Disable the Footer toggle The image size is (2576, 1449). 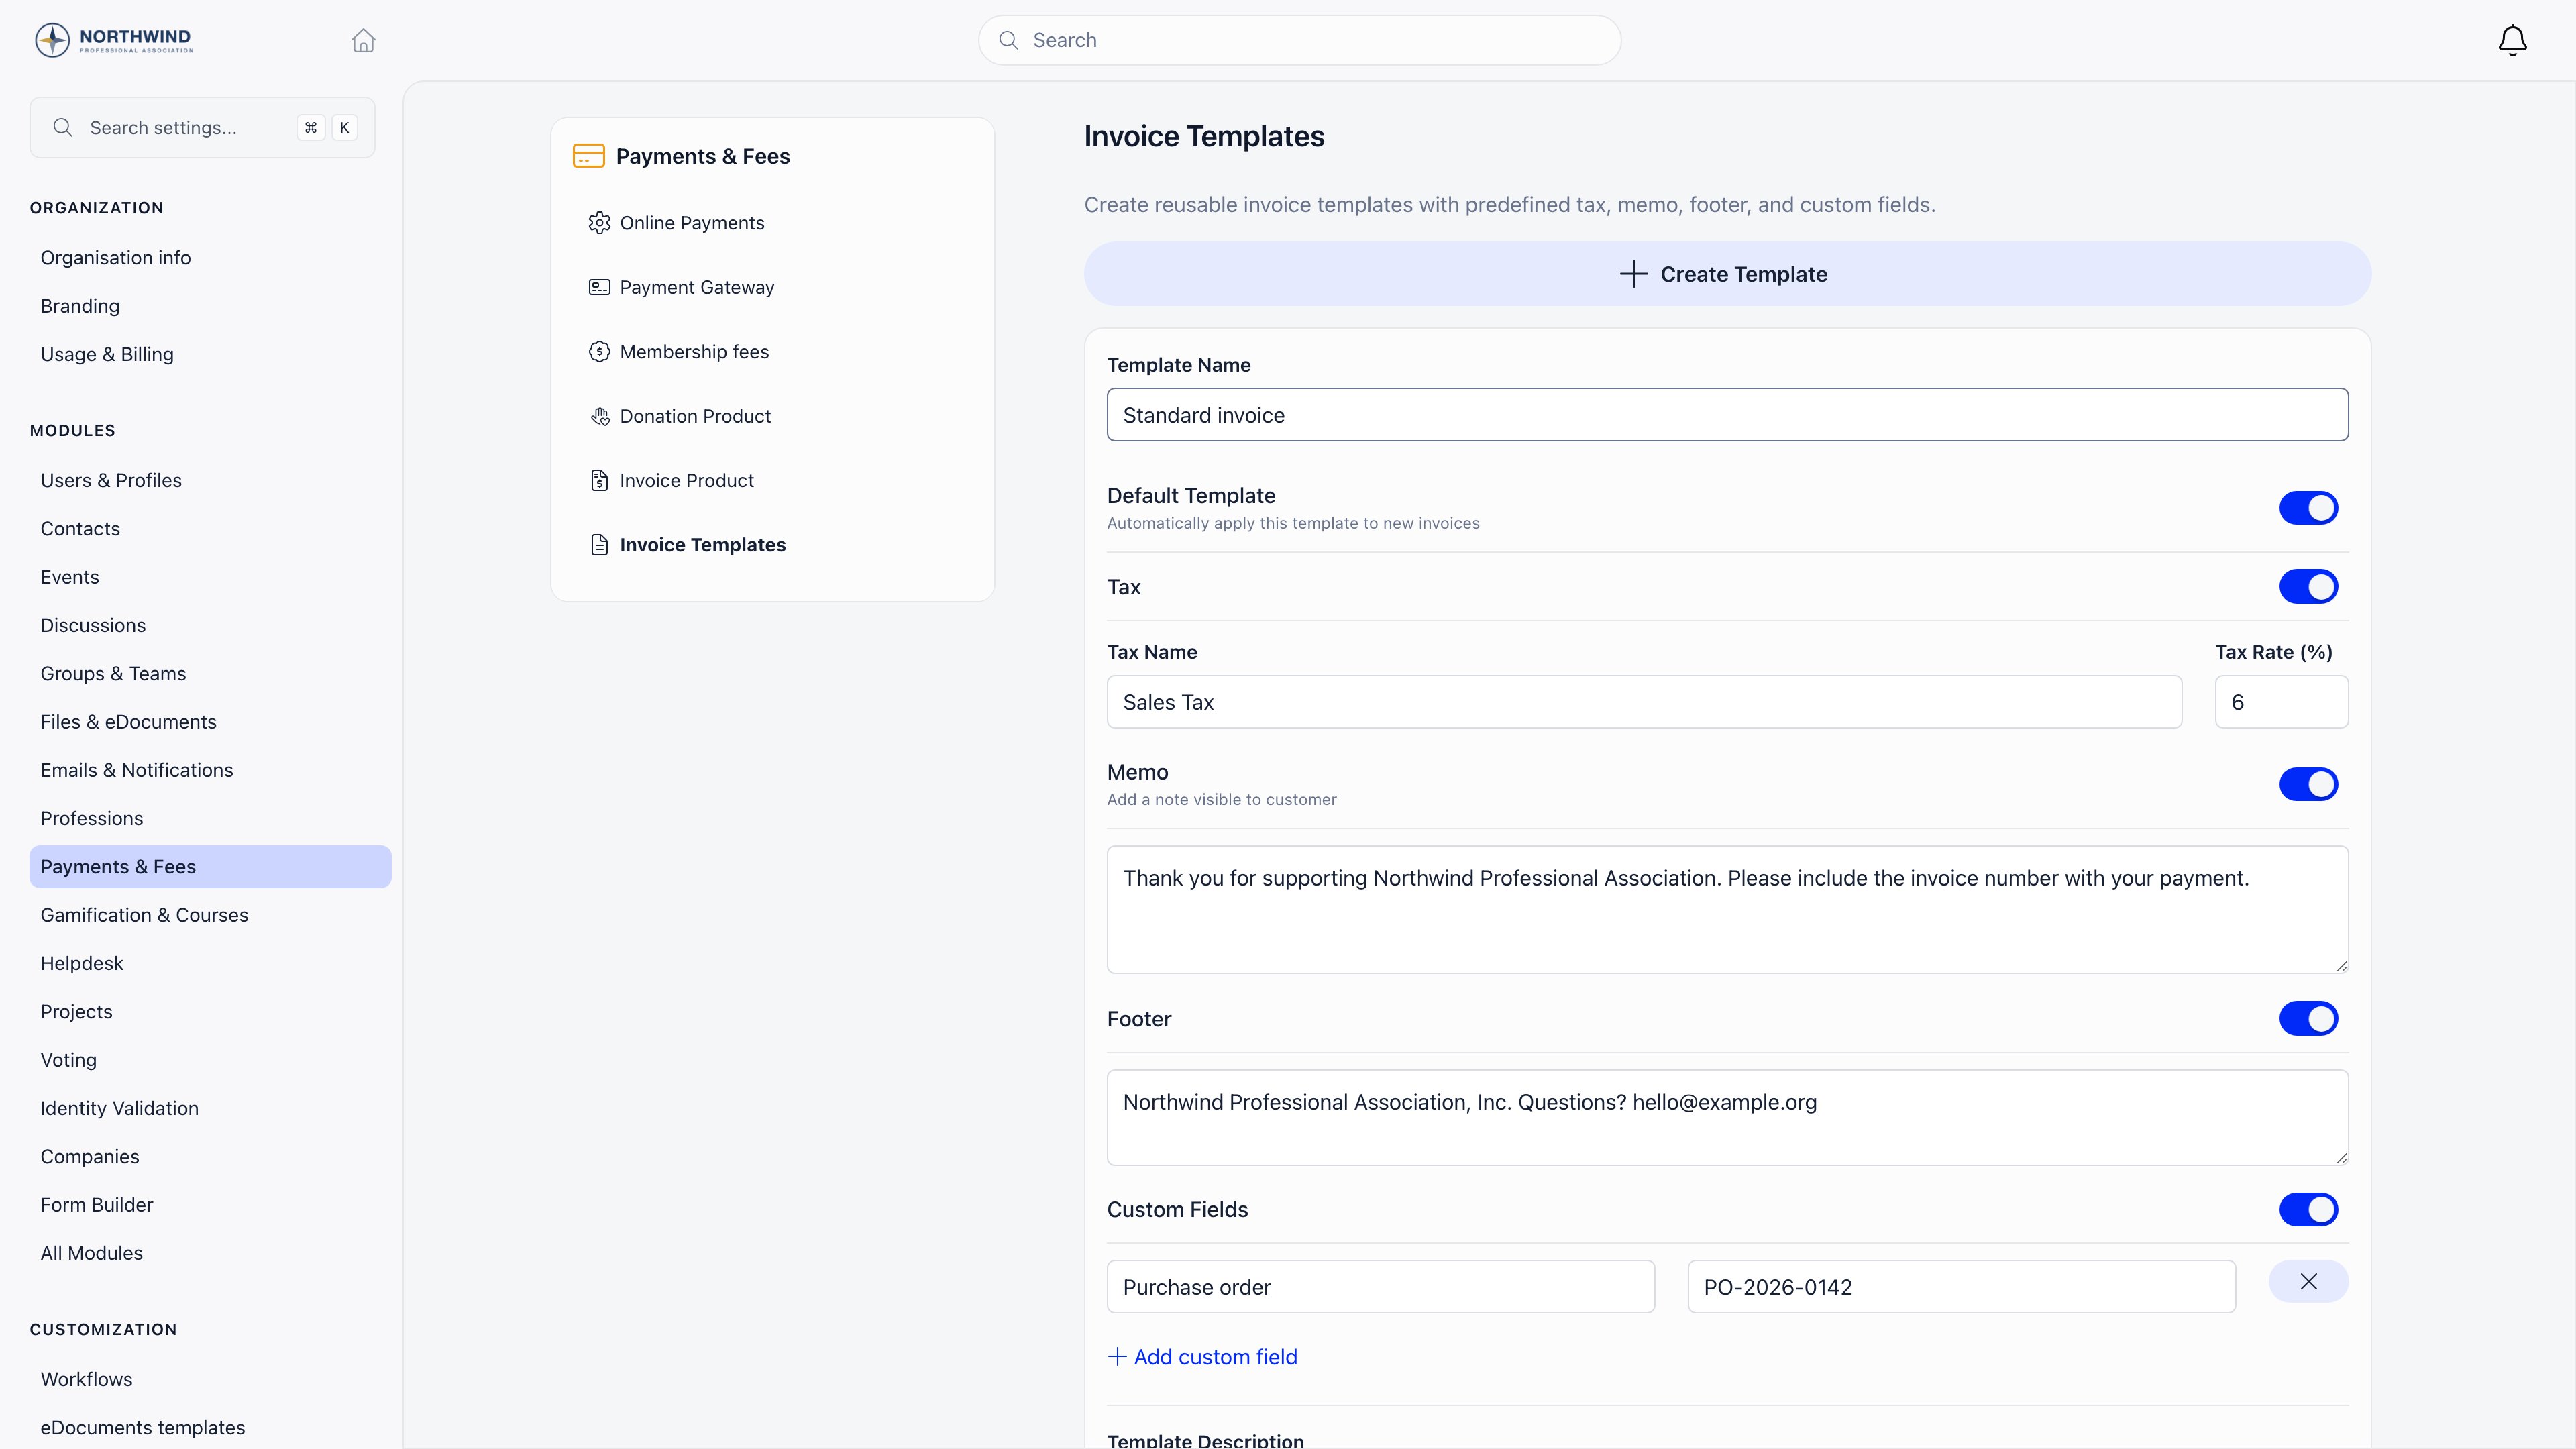[x=2308, y=1019]
